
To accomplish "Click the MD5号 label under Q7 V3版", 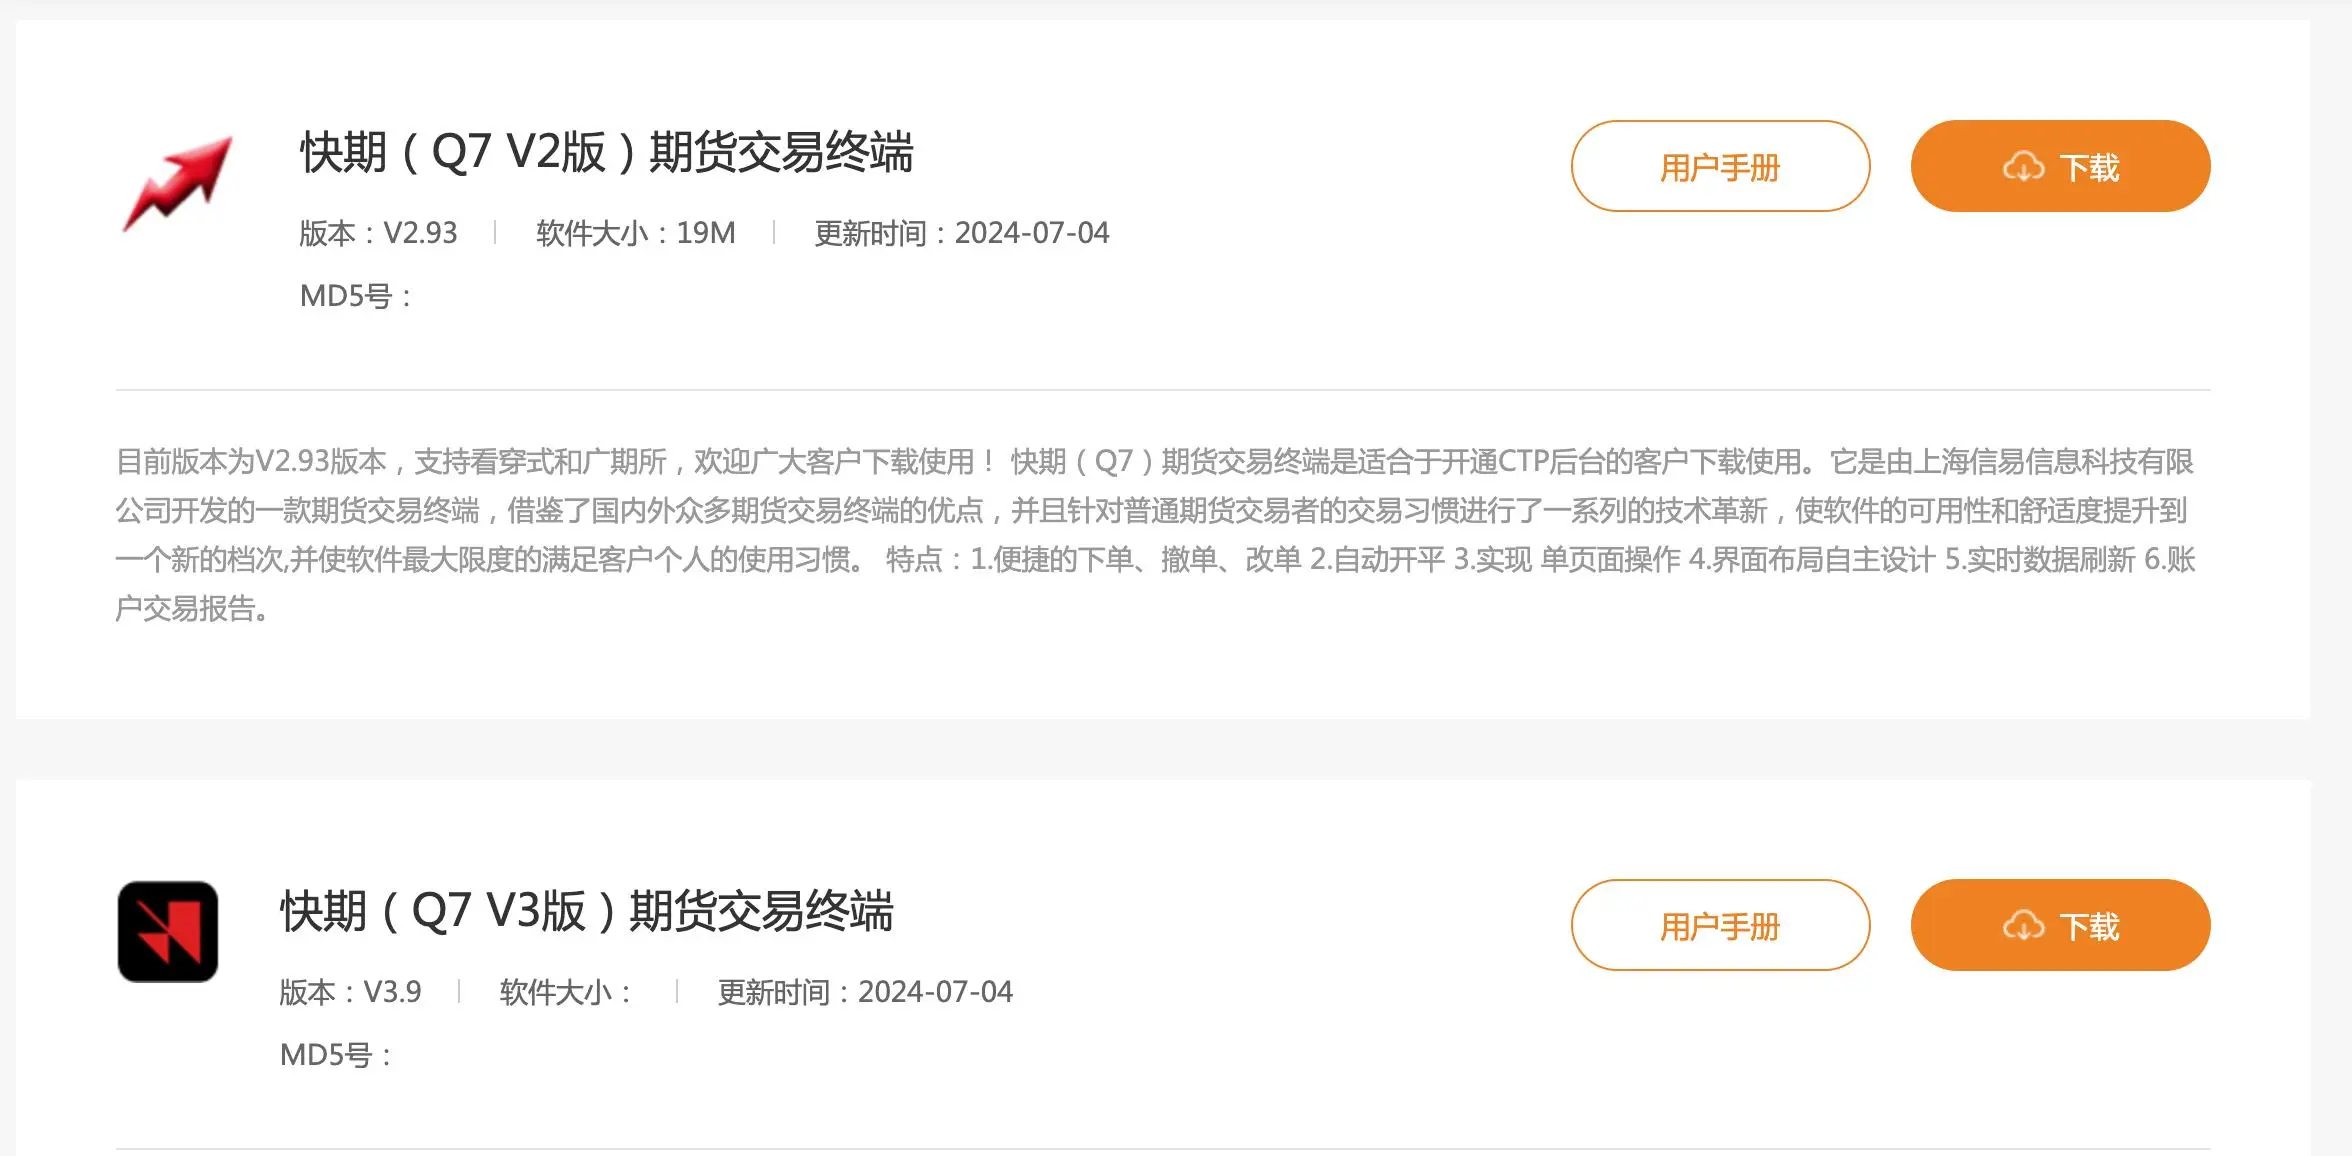I will tap(336, 1055).
